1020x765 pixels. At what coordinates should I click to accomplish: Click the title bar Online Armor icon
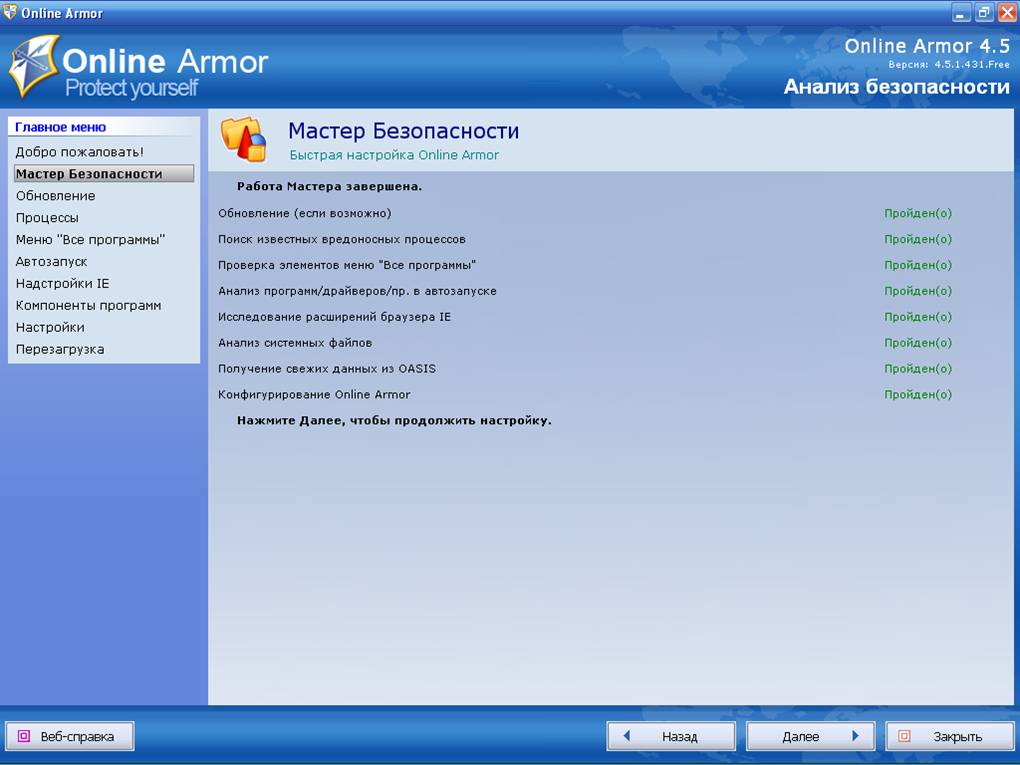coord(10,12)
